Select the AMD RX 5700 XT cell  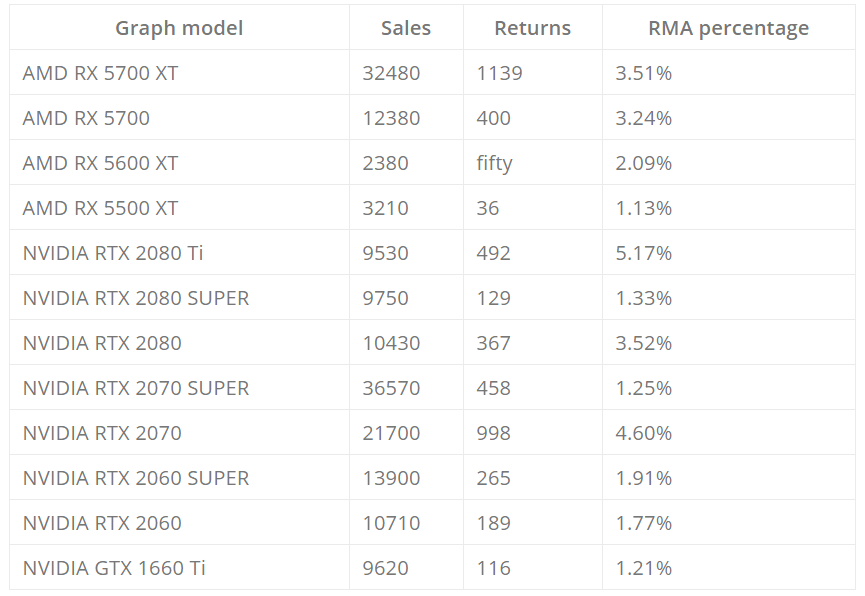[100, 73]
